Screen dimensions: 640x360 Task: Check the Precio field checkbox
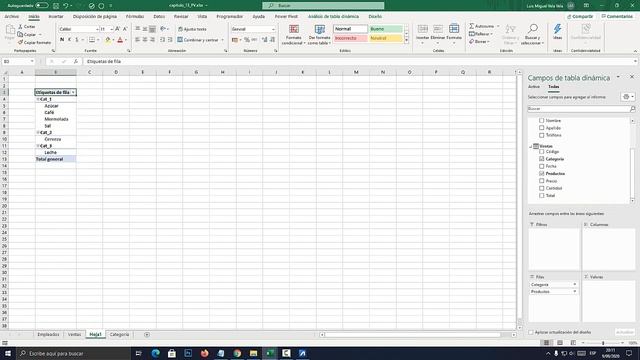point(542,181)
